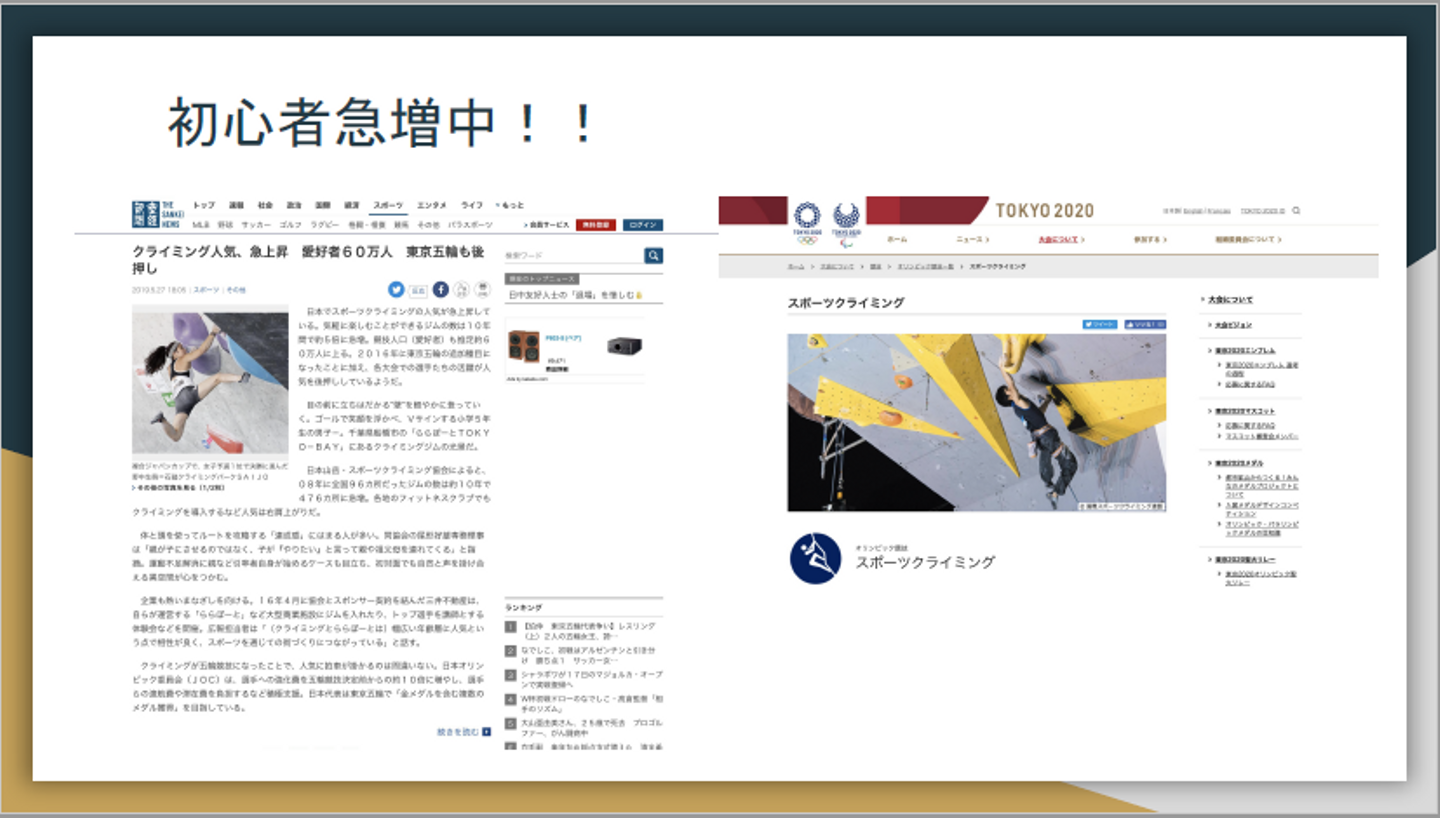Viewport: 1440px width, 818px height.
Task: Click the Sankei search keyword field
Action: [573, 256]
